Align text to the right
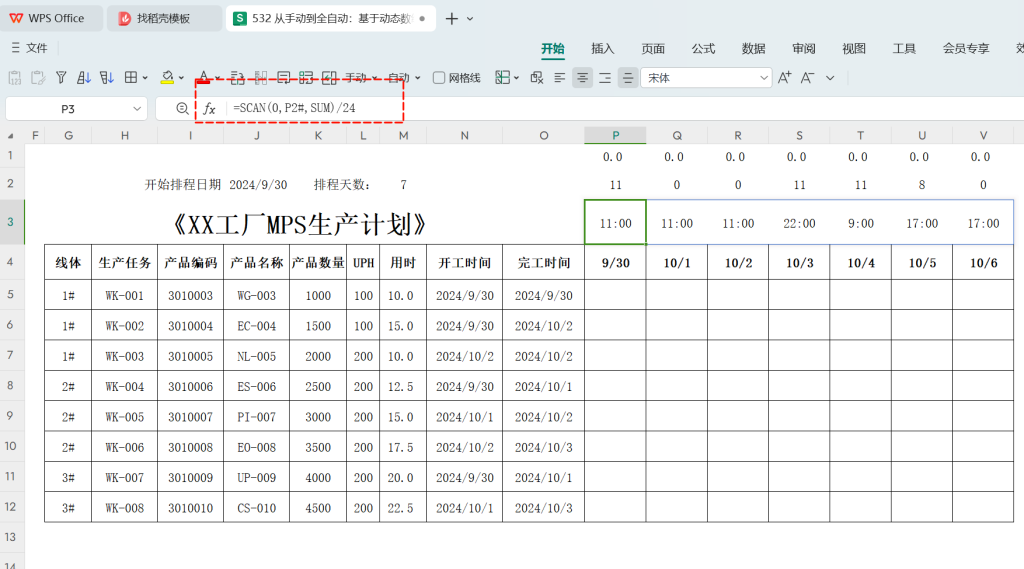 pos(605,78)
